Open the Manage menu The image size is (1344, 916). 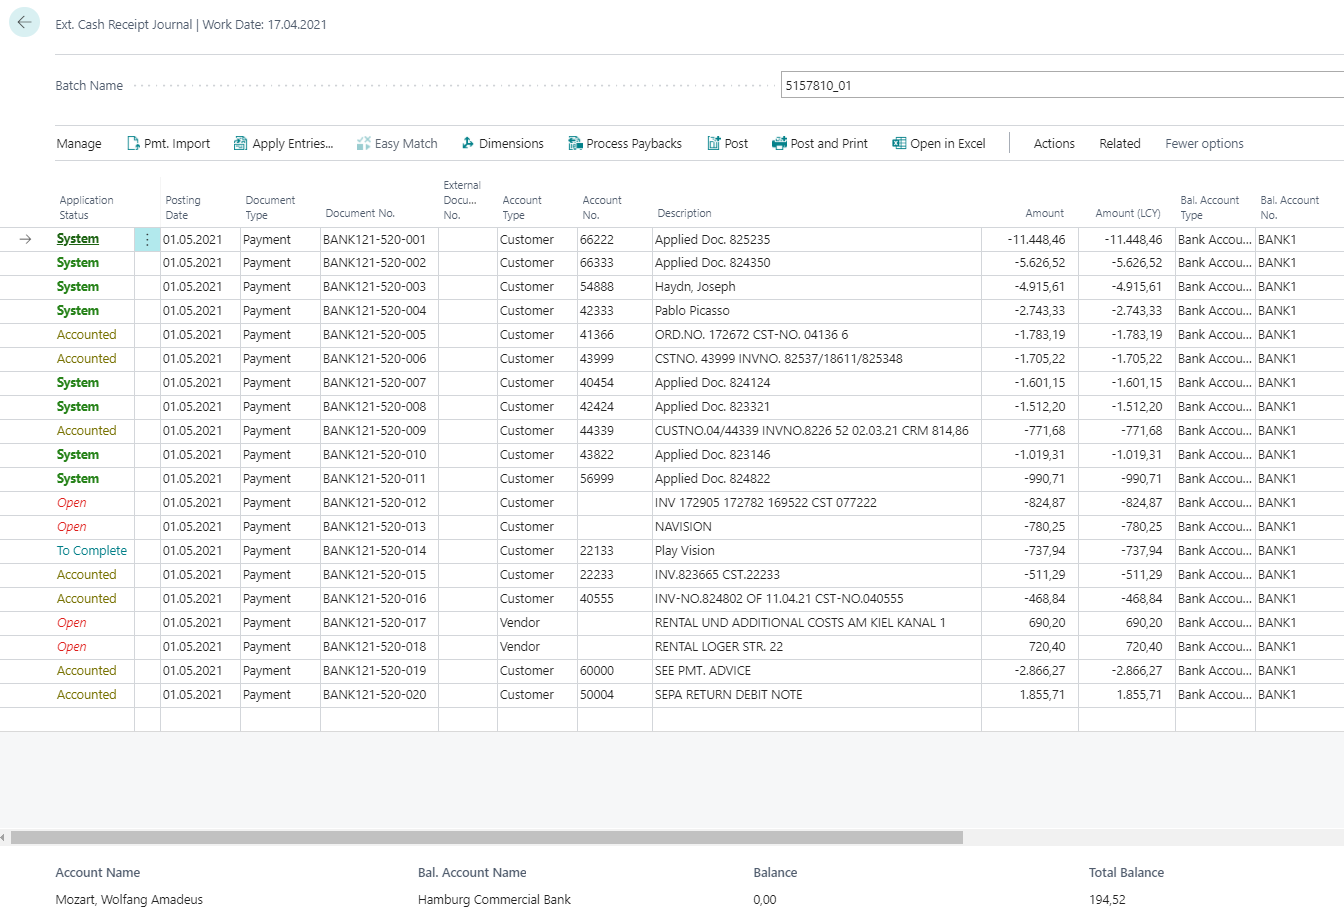tap(78, 143)
